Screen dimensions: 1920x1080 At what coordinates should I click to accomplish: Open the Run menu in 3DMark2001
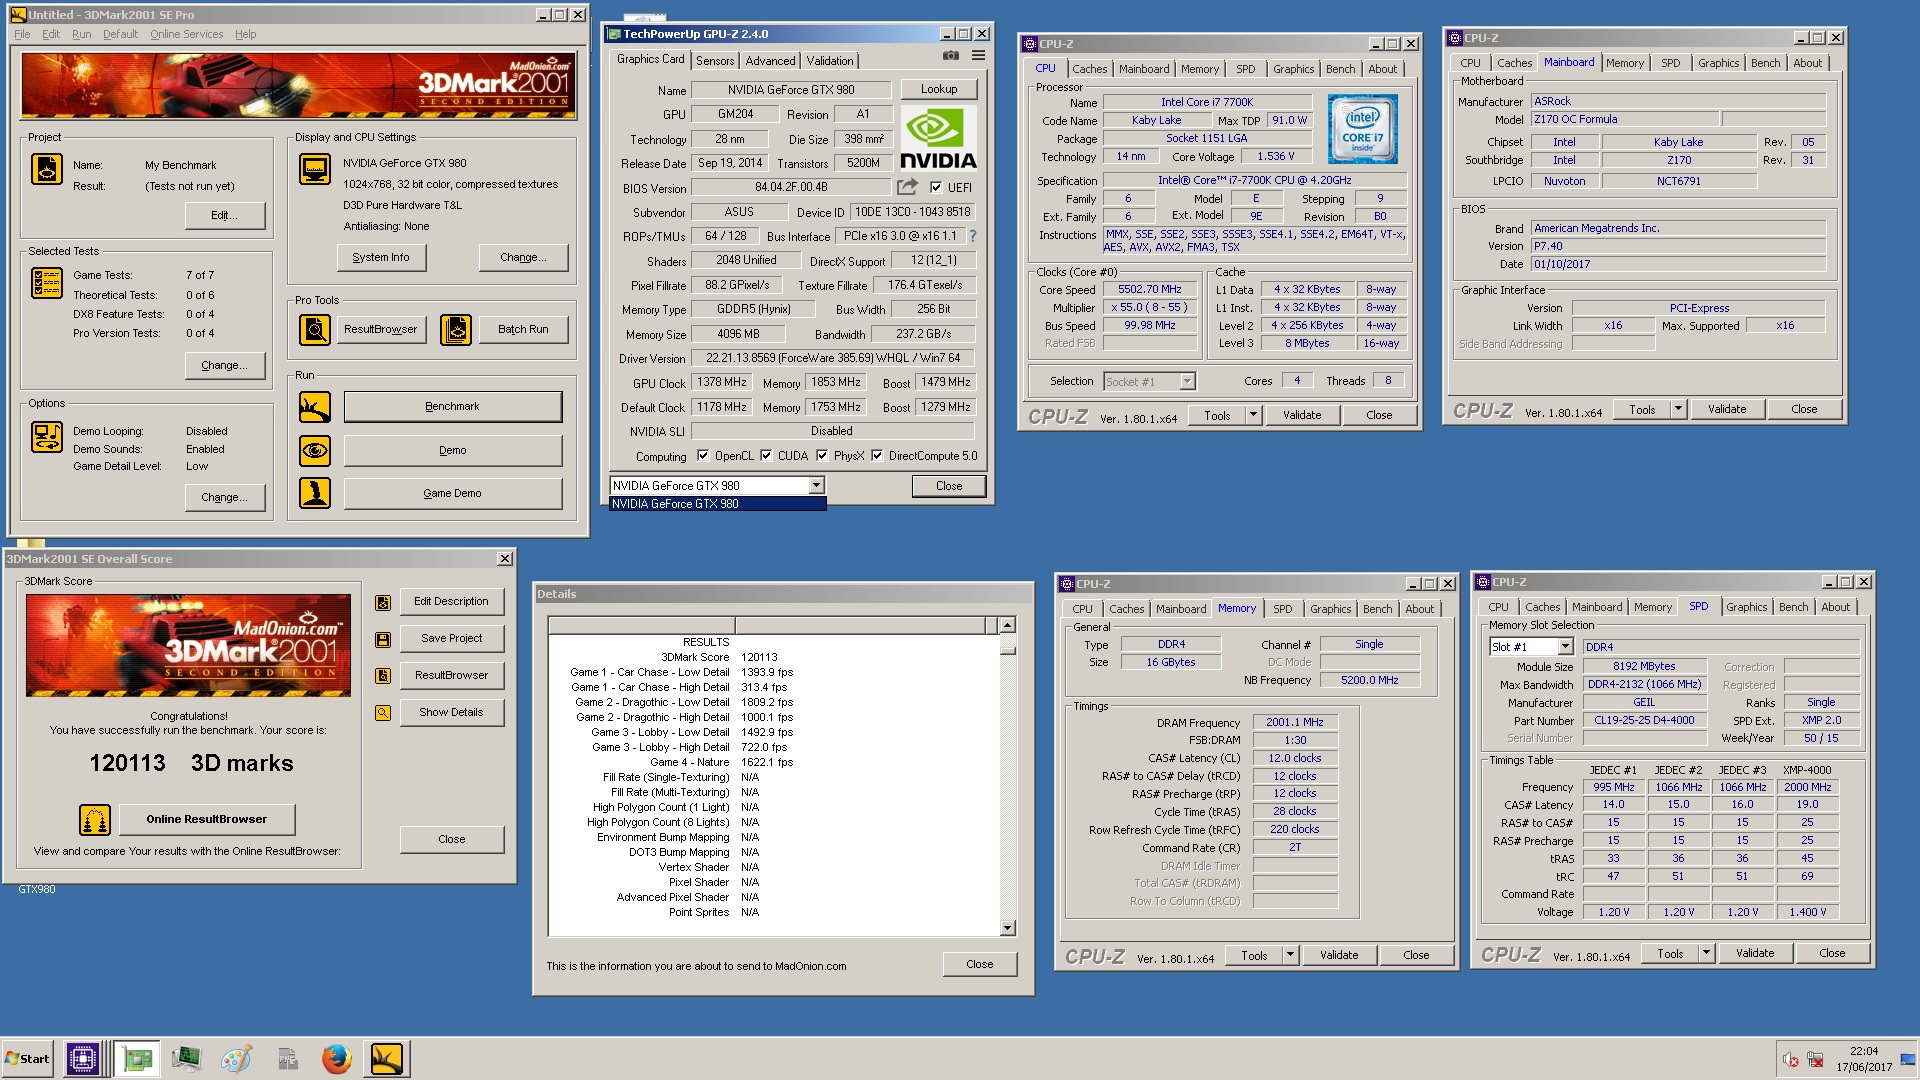click(x=81, y=34)
